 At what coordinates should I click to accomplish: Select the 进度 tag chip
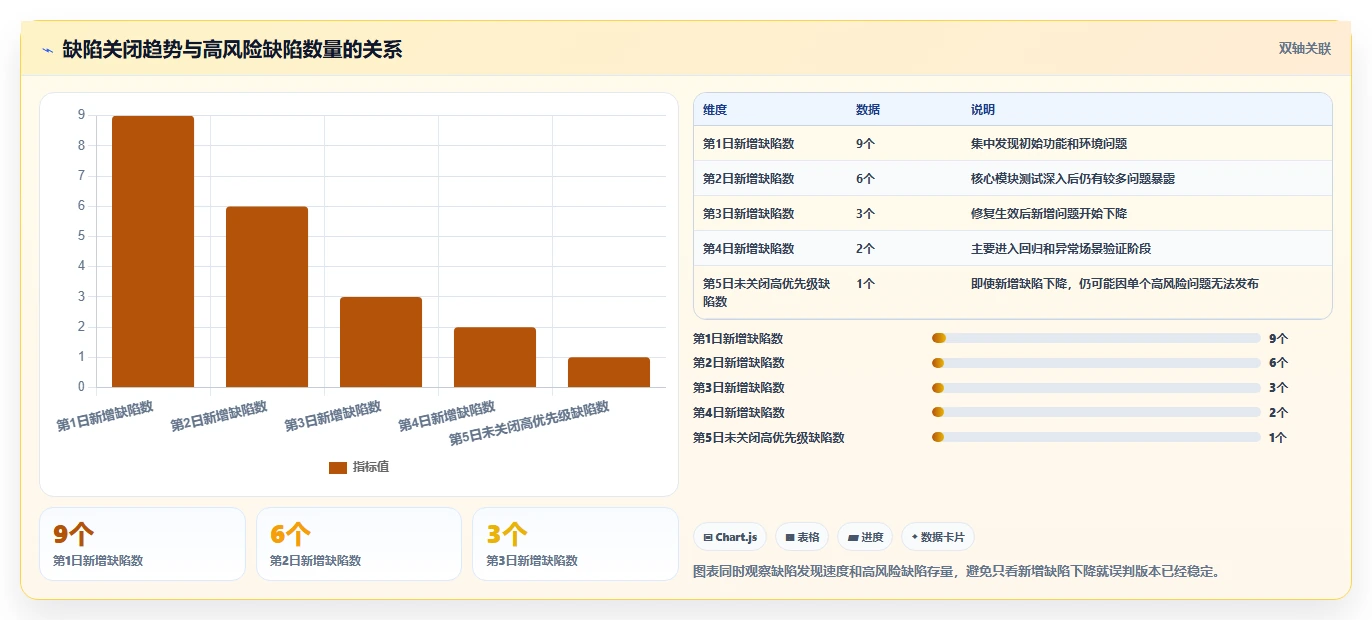(x=865, y=537)
